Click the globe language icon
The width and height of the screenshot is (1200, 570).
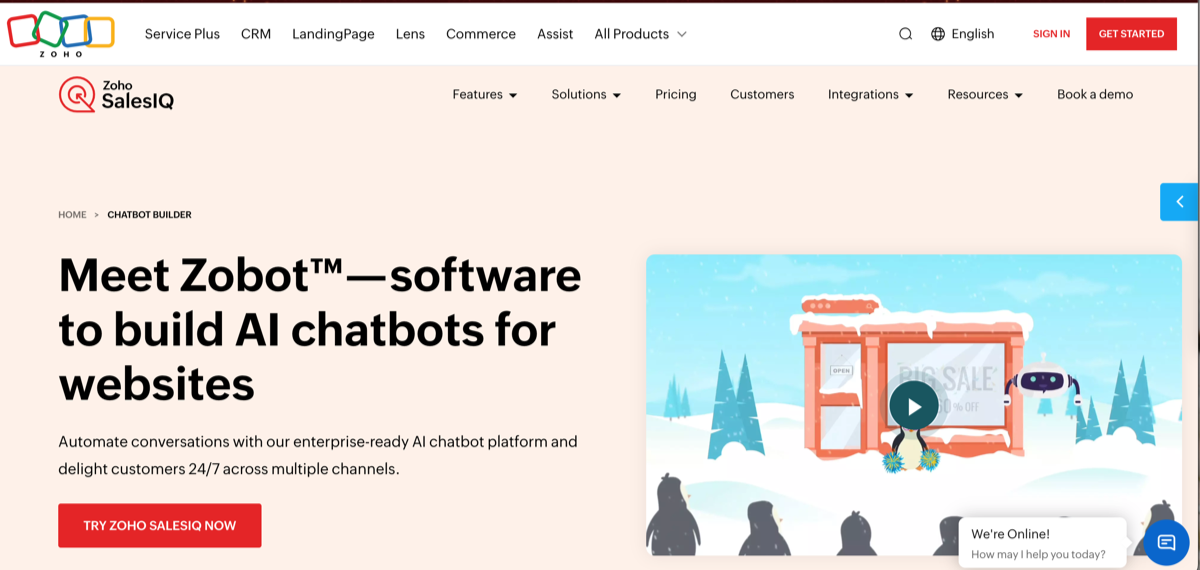pos(938,34)
